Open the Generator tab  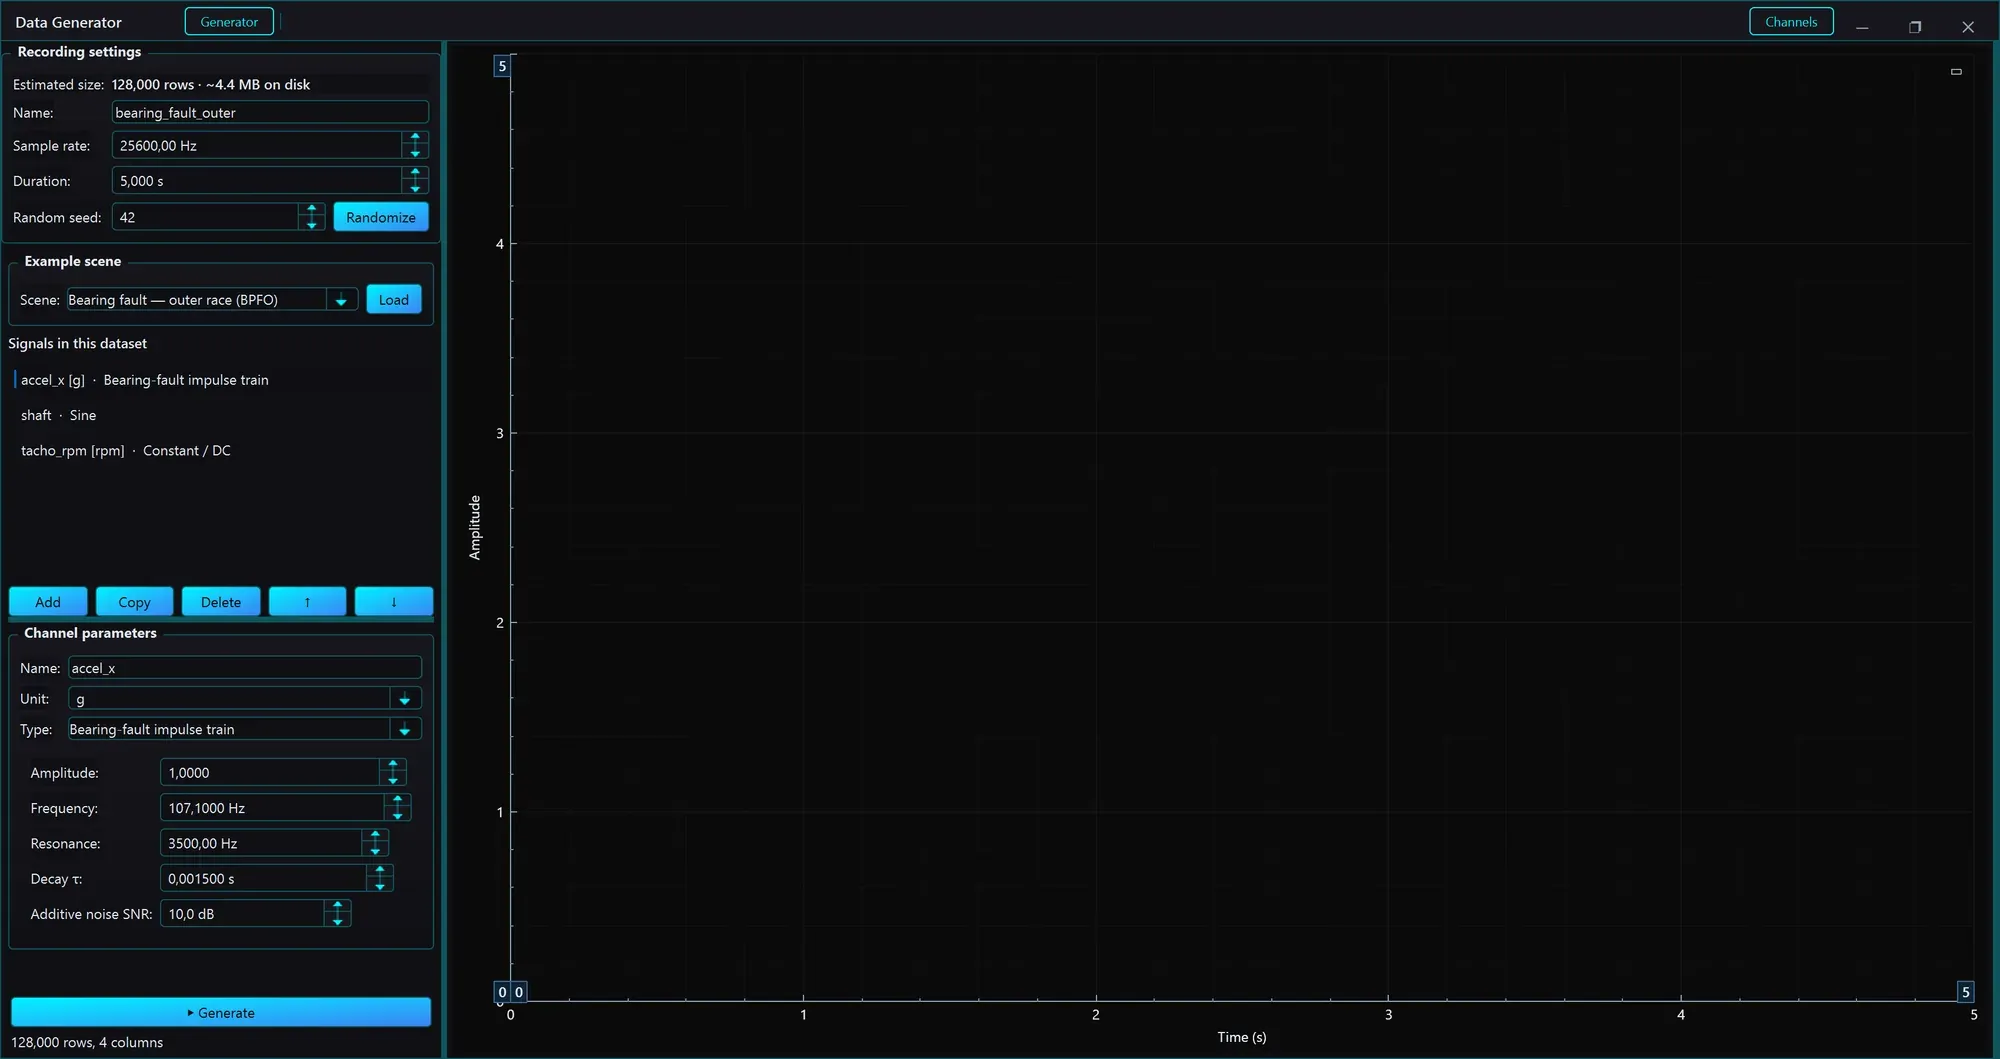(x=229, y=22)
